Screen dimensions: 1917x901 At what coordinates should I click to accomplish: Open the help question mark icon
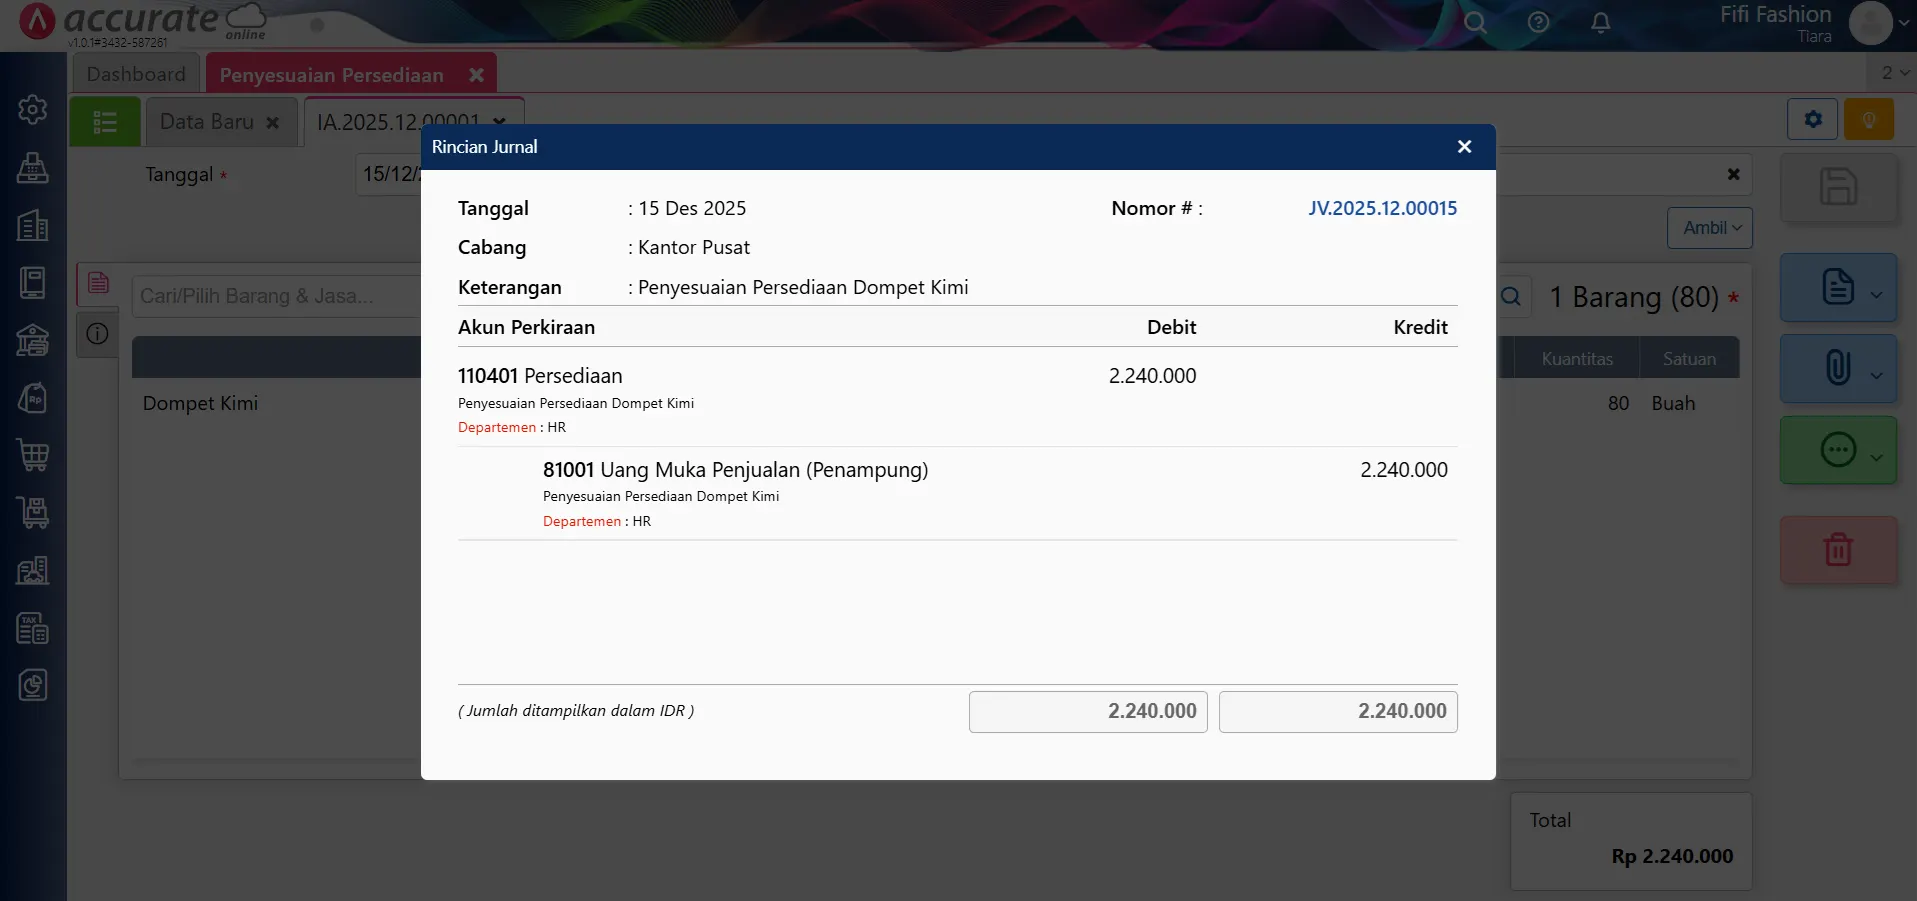(x=1538, y=23)
